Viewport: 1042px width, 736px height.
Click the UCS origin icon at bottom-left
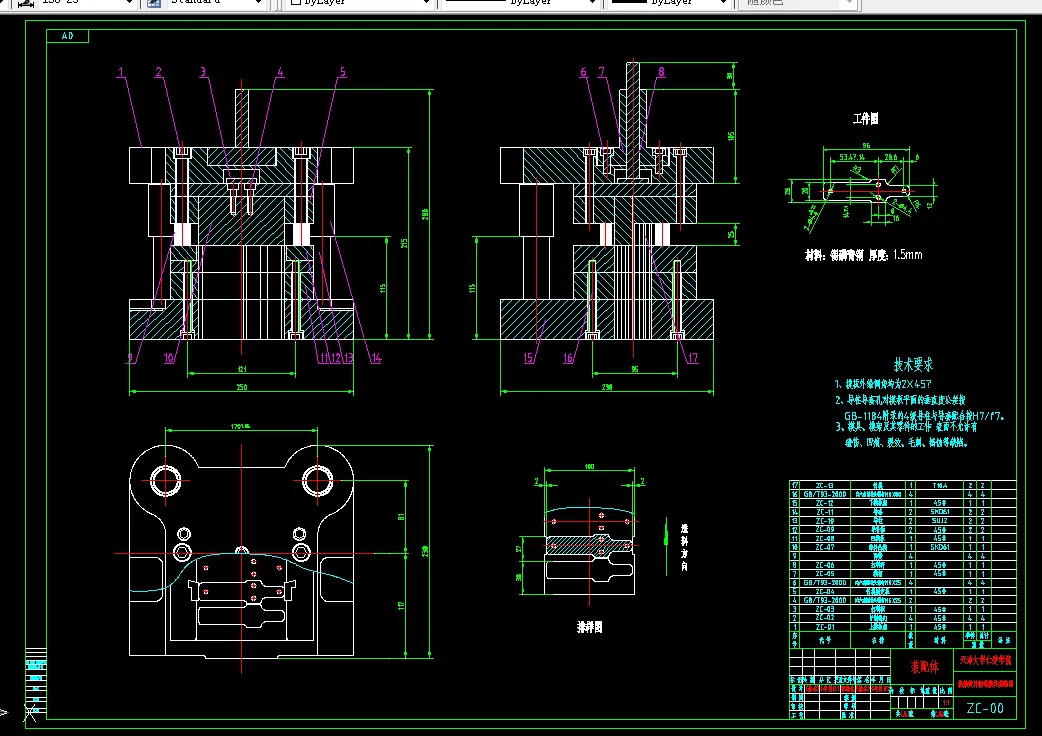28,712
